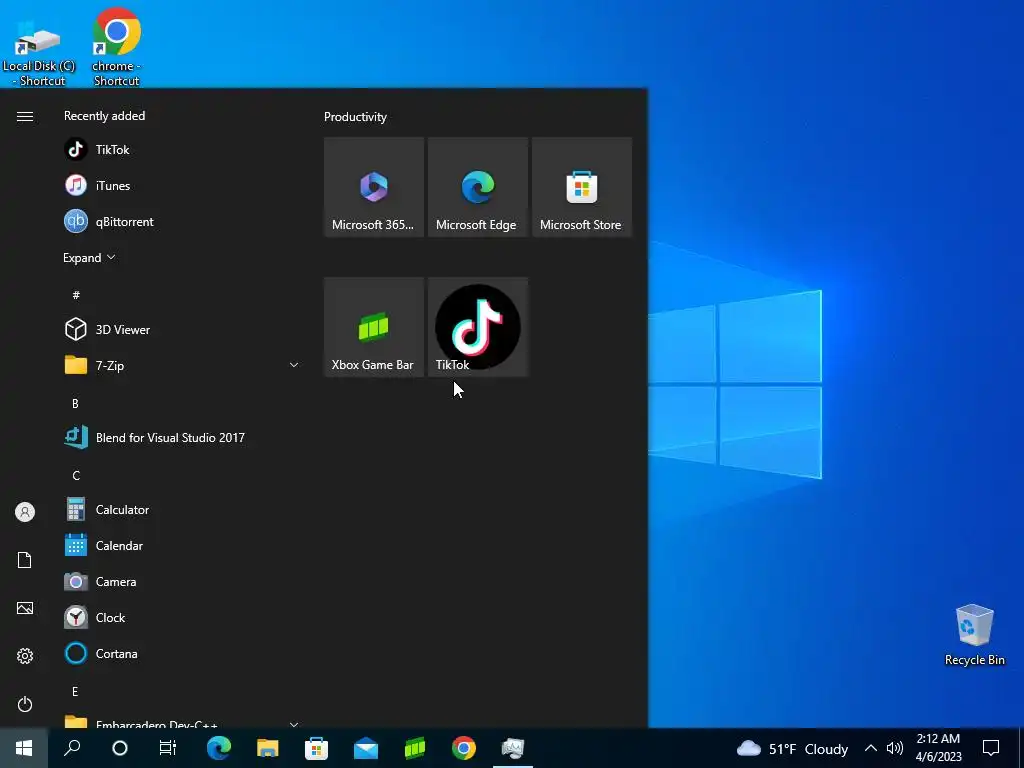1024x768 pixels.
Task: Click the Microsoft 365 tile
Action: tap(374, 187)
